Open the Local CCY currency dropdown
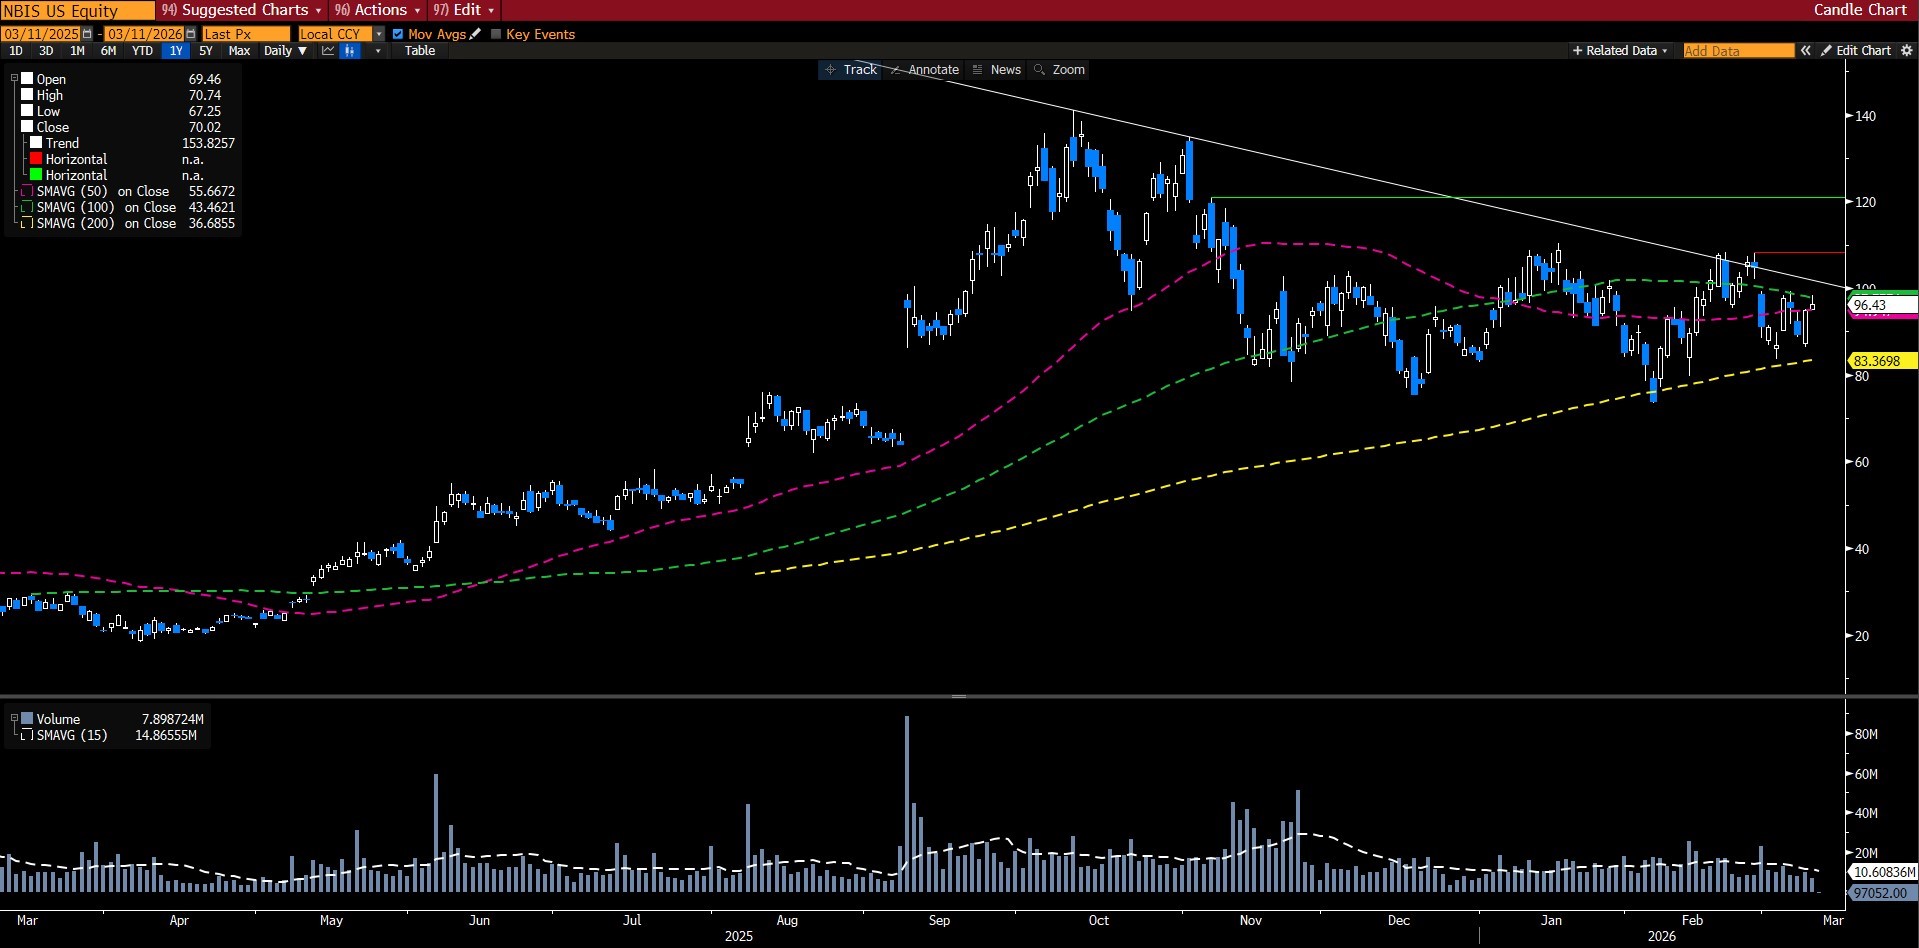Image resolution: width=1919 pixels, height=948 pixels. point(379,34)
